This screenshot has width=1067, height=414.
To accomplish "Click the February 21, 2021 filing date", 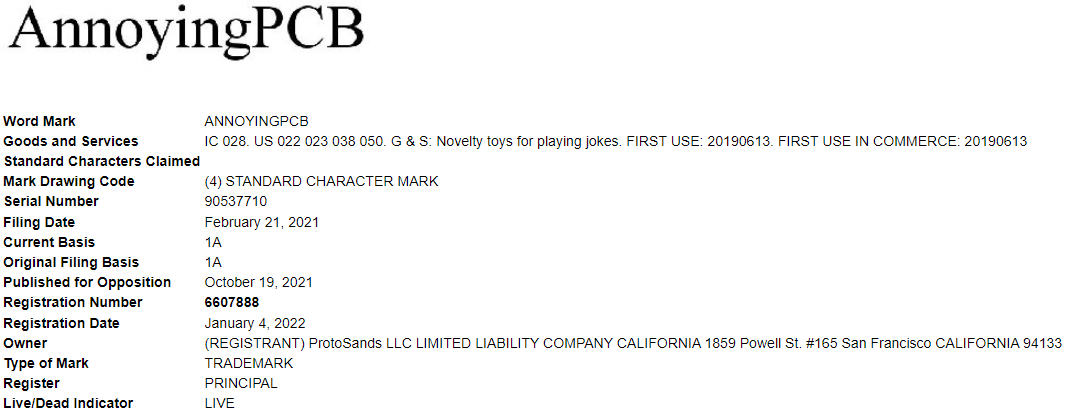I will (x=262, y=222).
